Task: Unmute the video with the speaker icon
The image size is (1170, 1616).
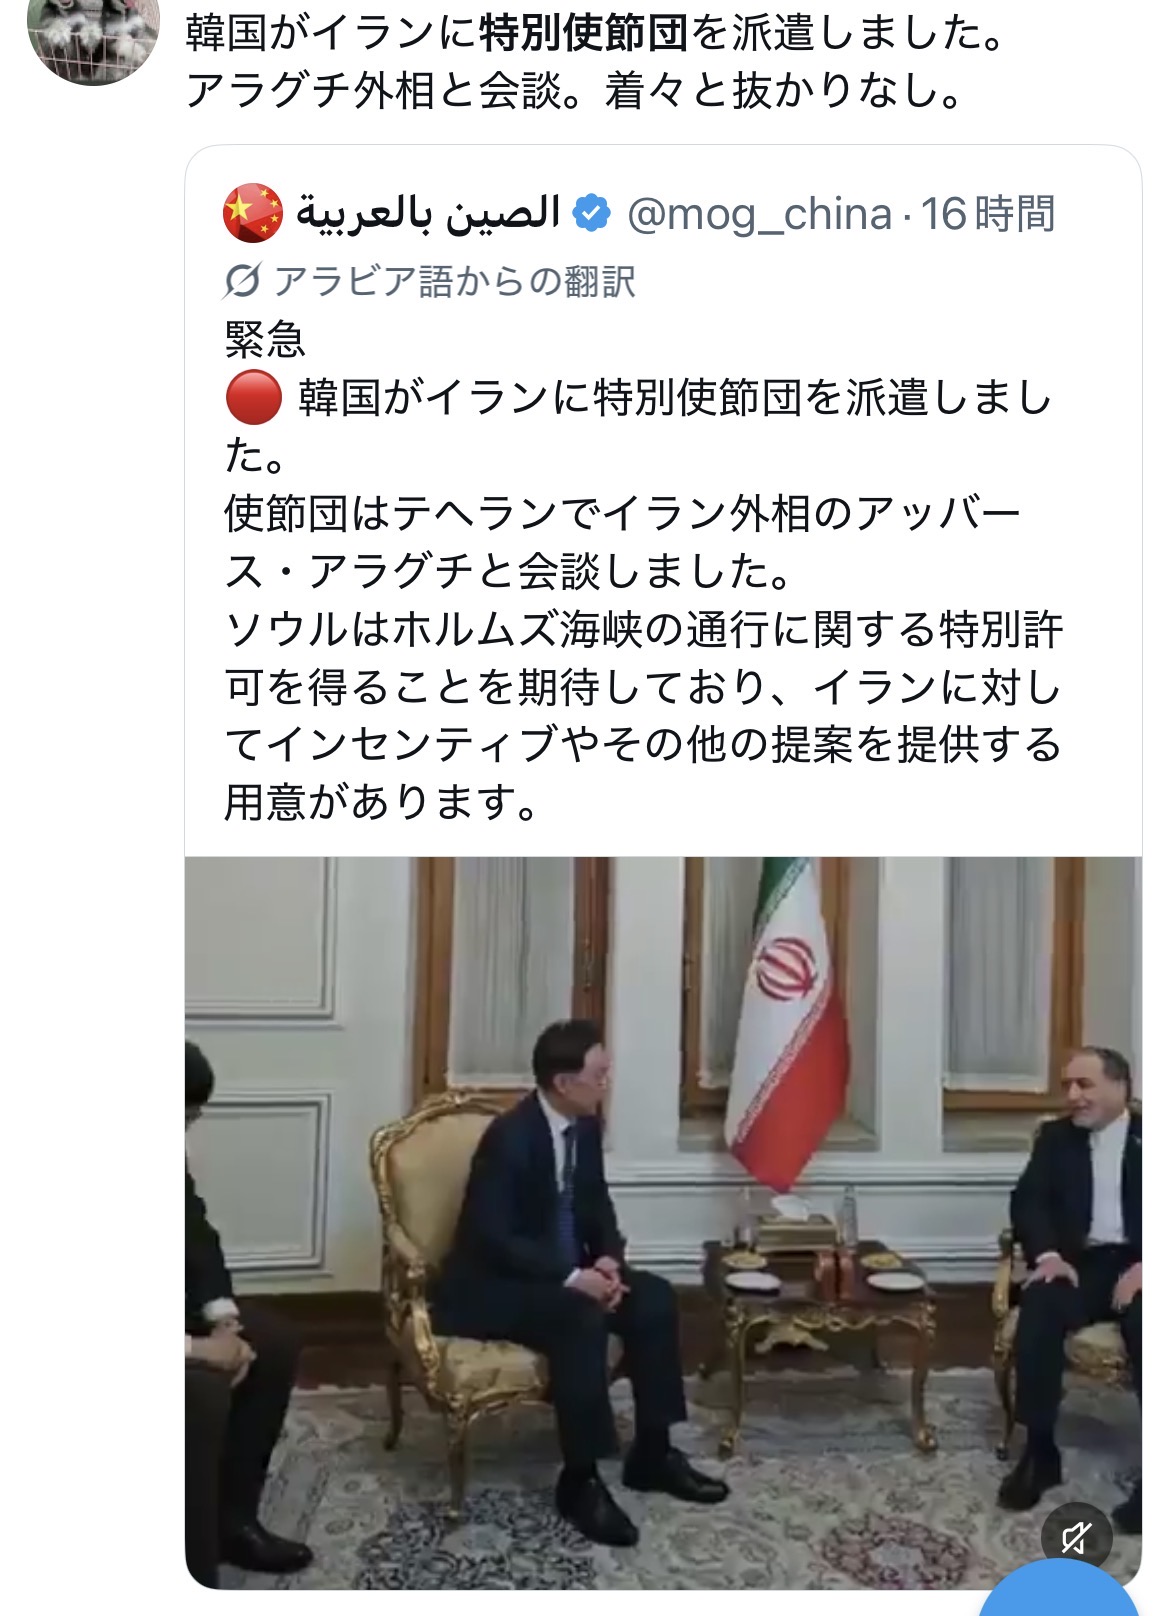Action: point(1076,1536)
